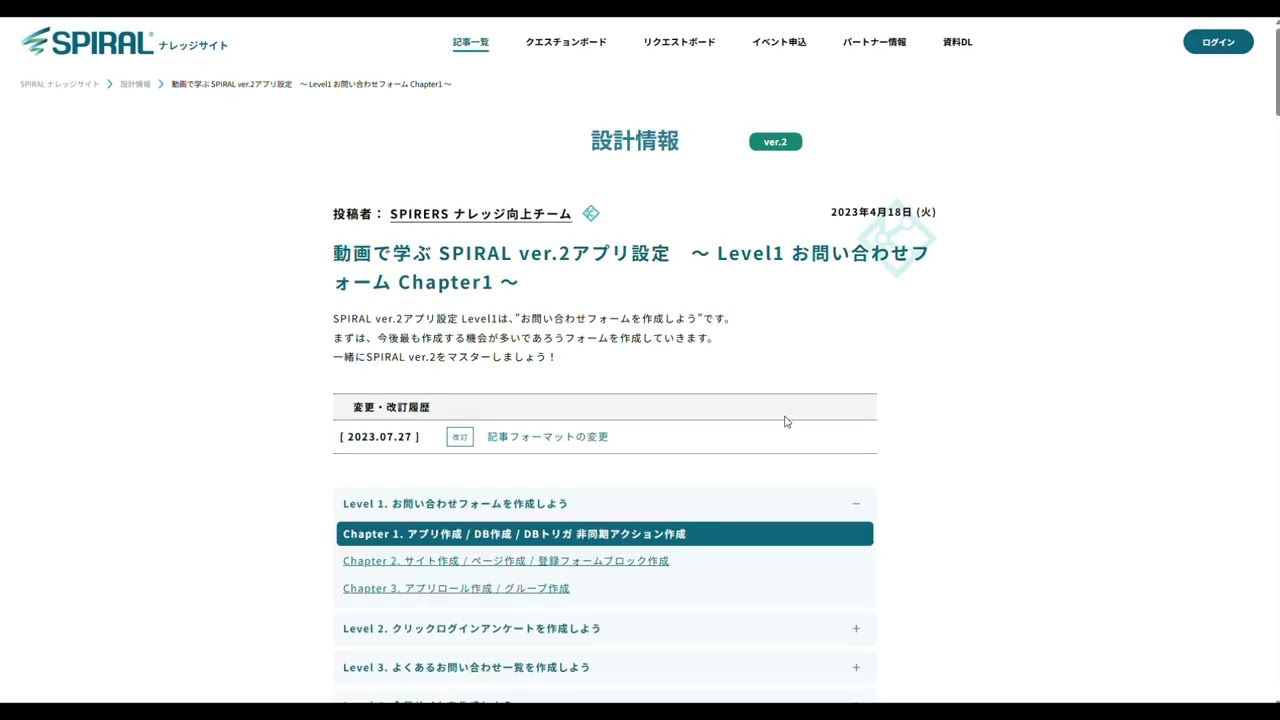Follow the SPIRAL ナレッジサイト breadcrumb link
1280x720 pixels.
(60, 84)
